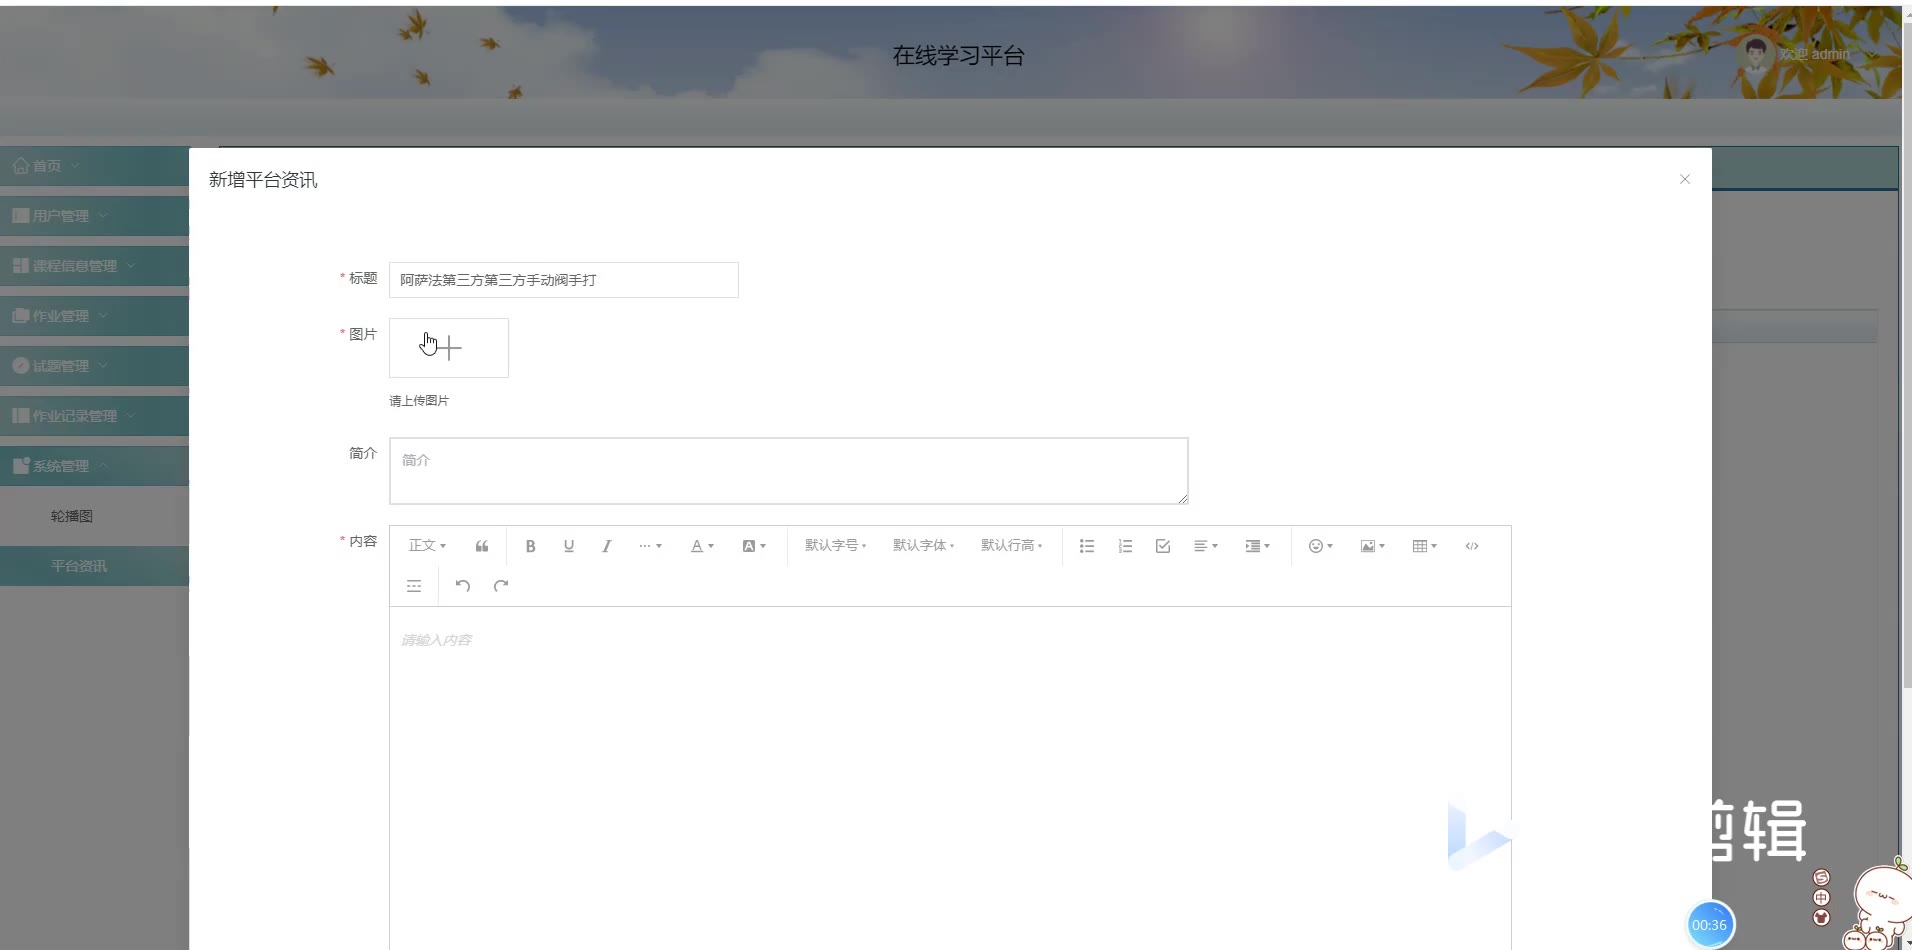Click the 标题 title input field

point(564,280)
